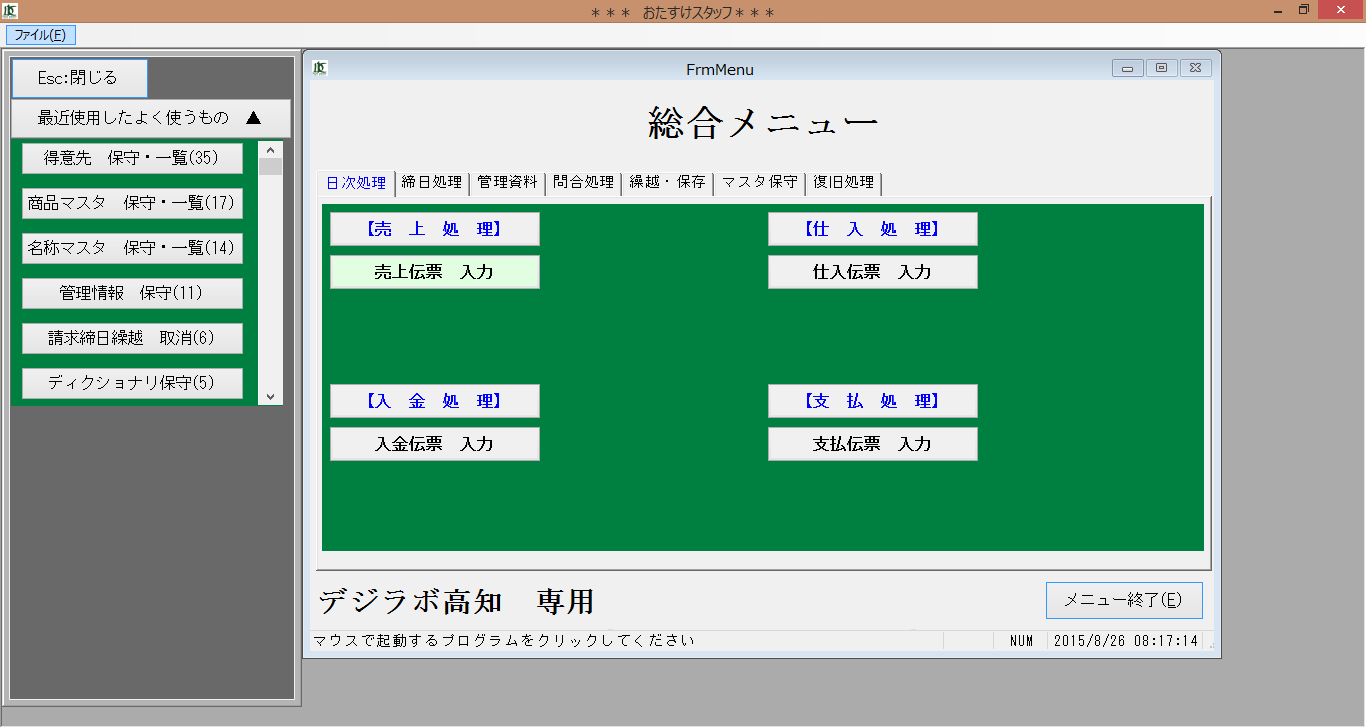Open 得意先 保守・一覧(35) shortcut

tap(132, 158)
